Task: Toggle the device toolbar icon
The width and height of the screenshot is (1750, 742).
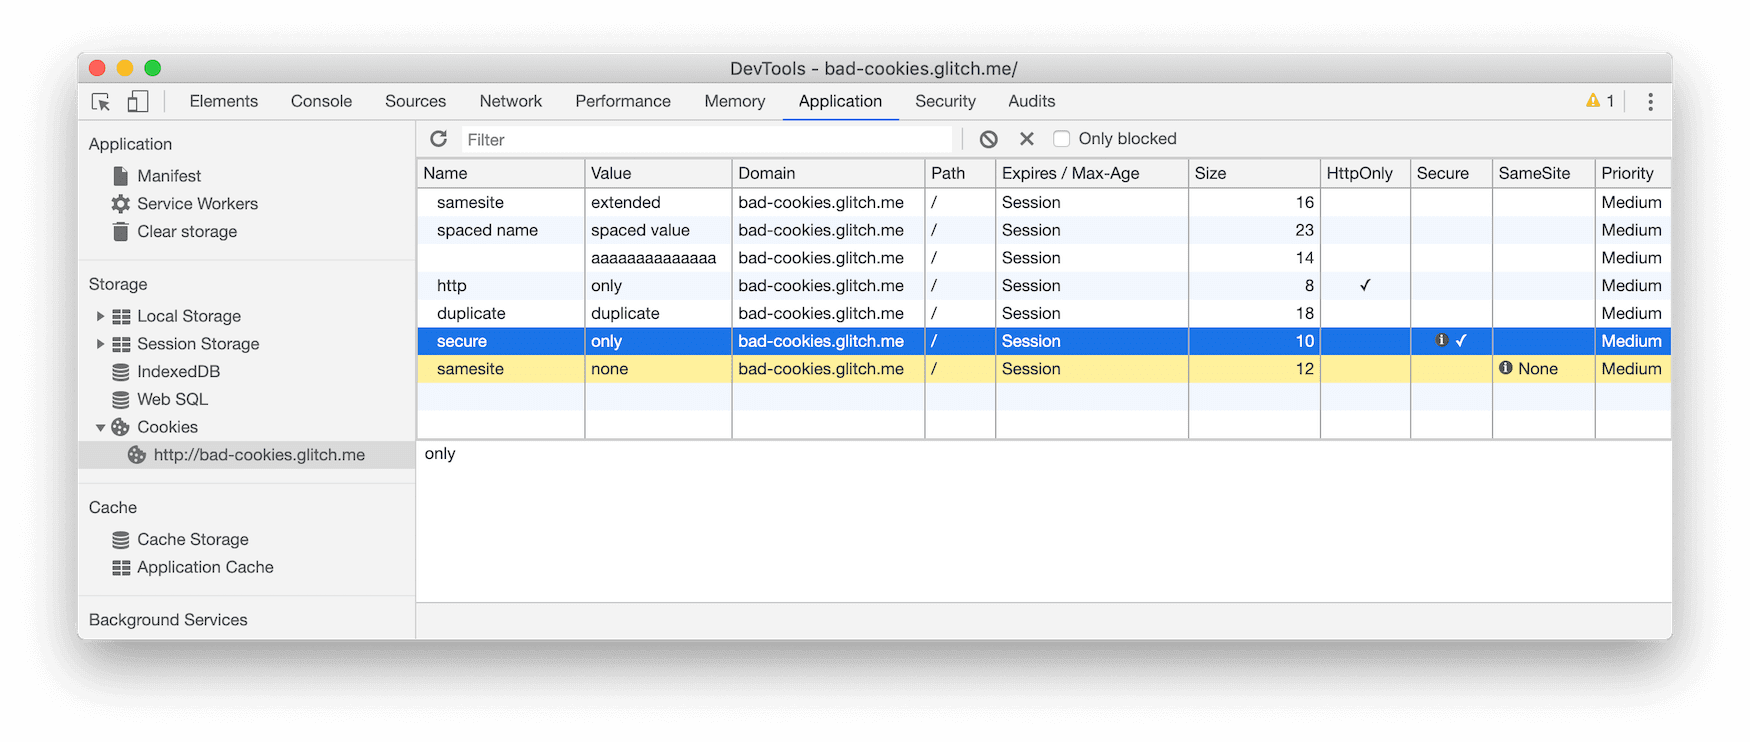Action: [x=138, y=102]
